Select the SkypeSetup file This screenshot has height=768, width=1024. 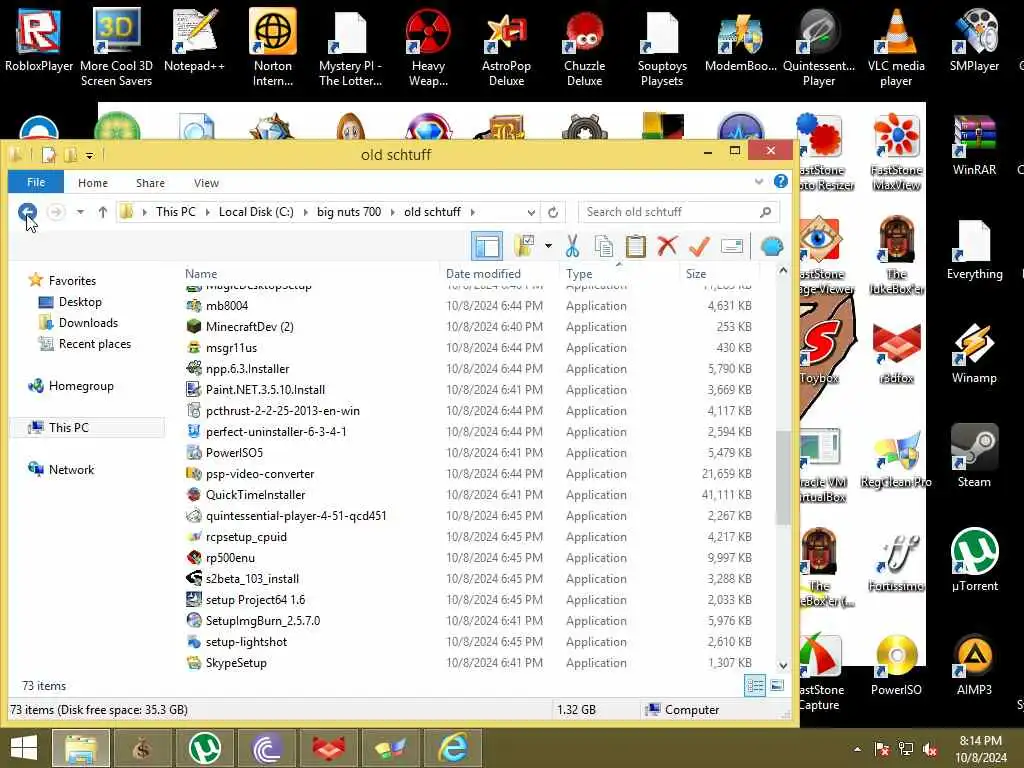point(236,663)
